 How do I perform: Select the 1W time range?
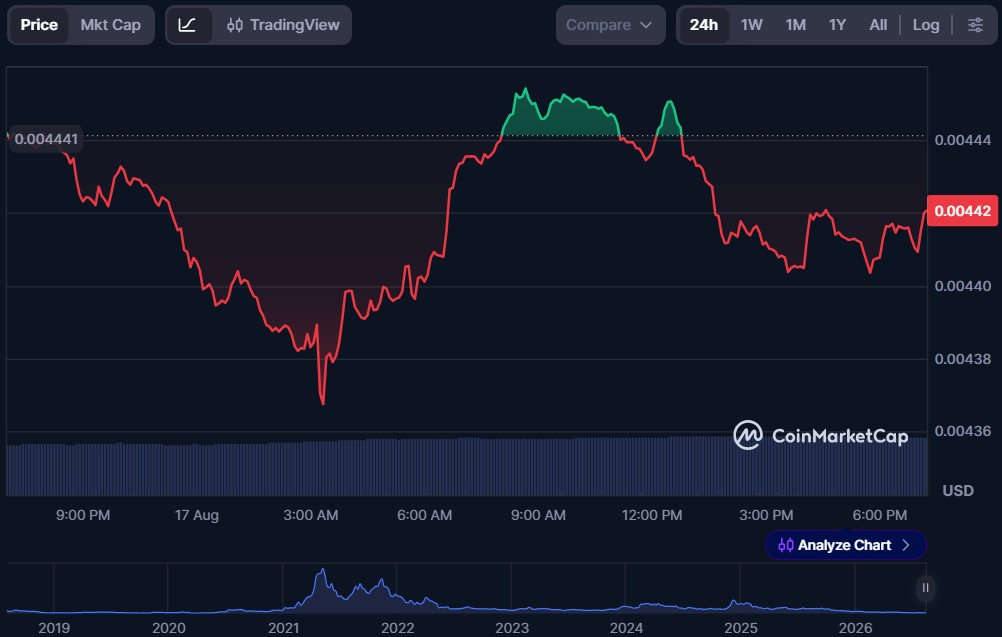(x=752, y=25)
